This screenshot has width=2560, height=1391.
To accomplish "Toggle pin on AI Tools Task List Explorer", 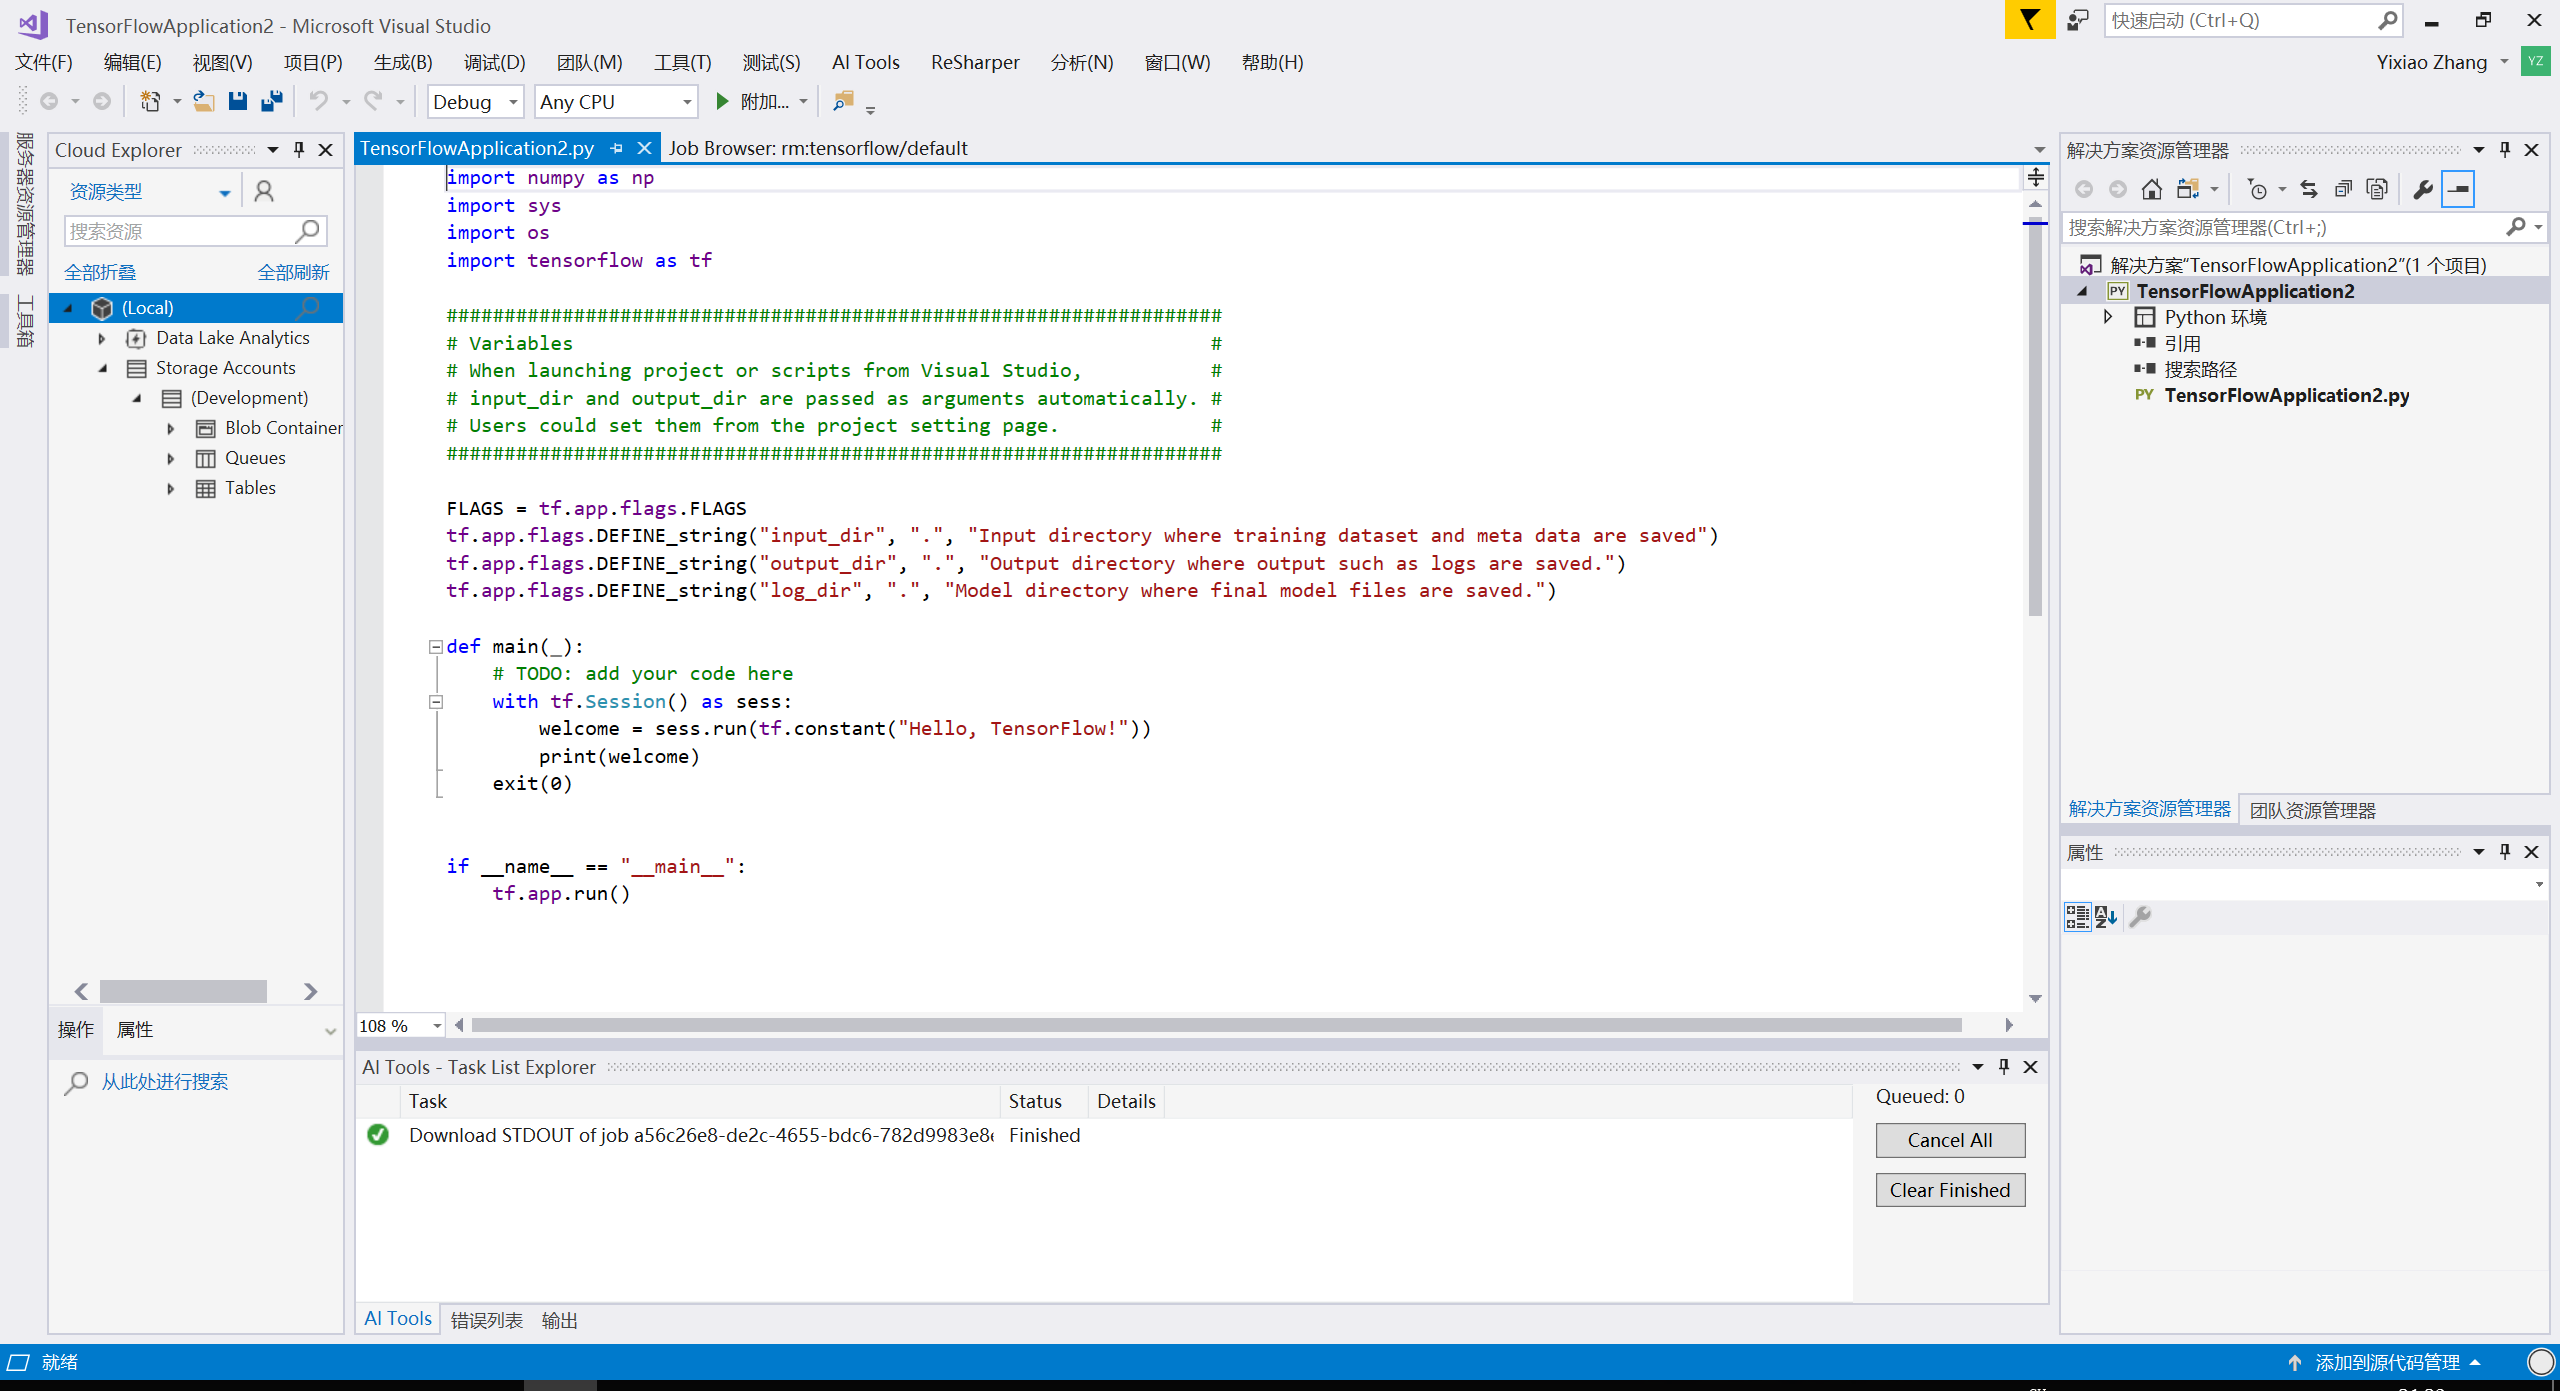I will tap(2004, 1066).
